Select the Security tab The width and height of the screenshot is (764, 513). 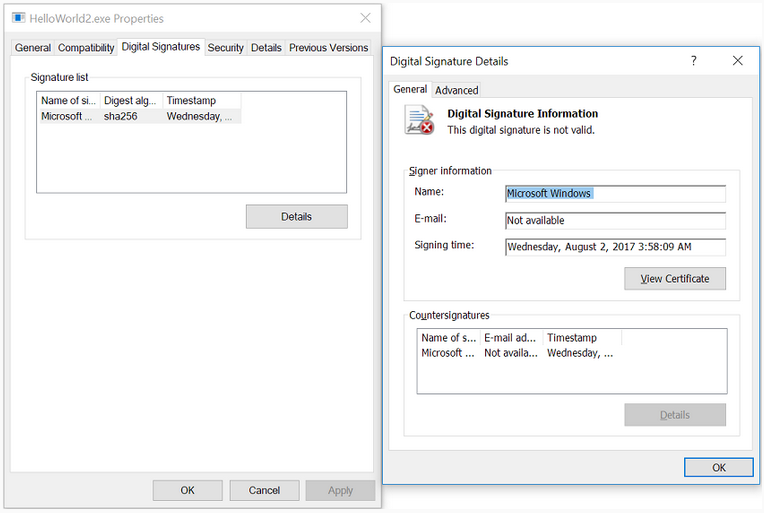pos(225,48)
